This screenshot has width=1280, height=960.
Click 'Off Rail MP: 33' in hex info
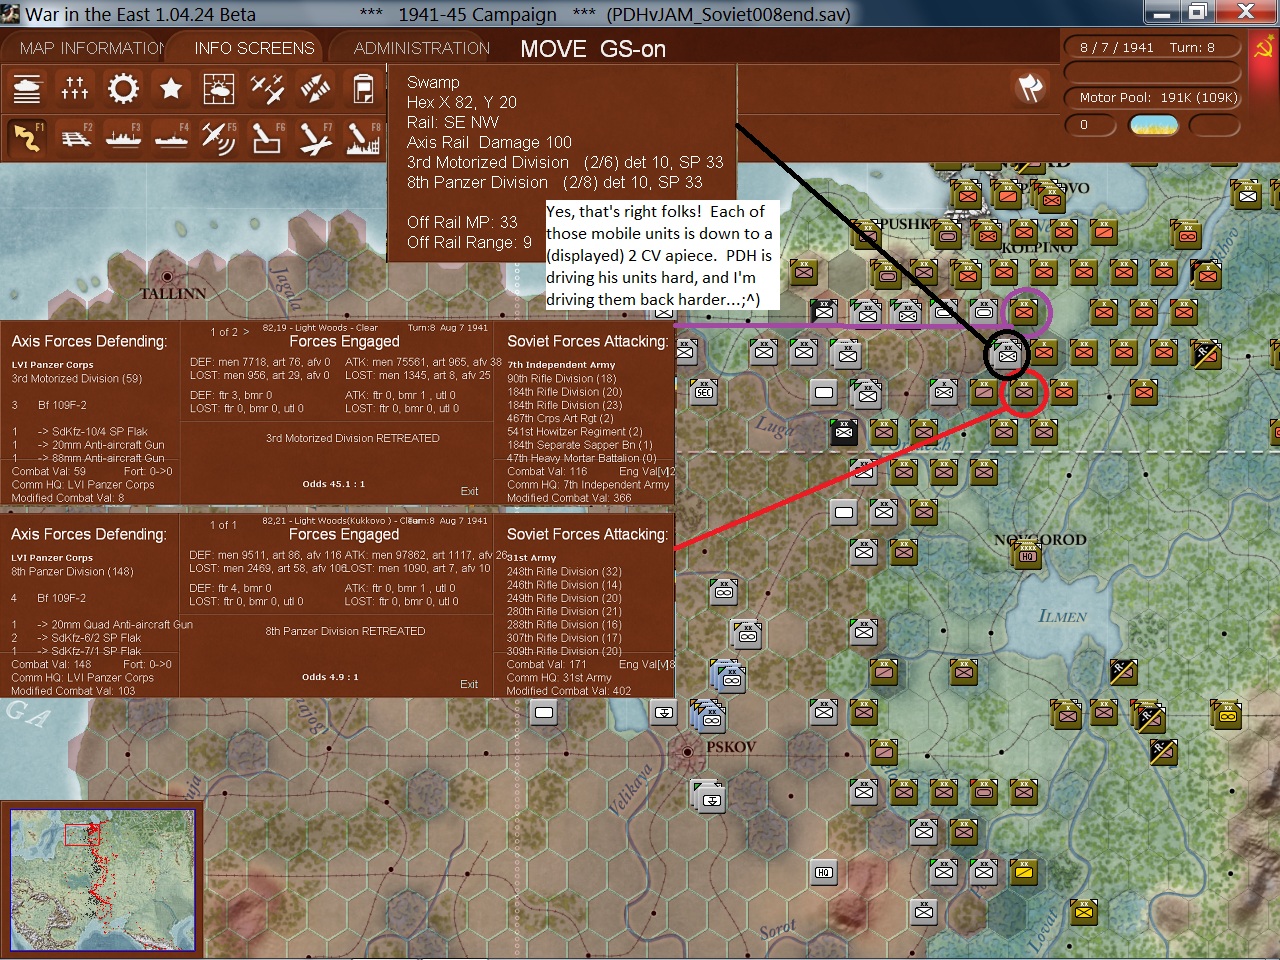(462, 222)
